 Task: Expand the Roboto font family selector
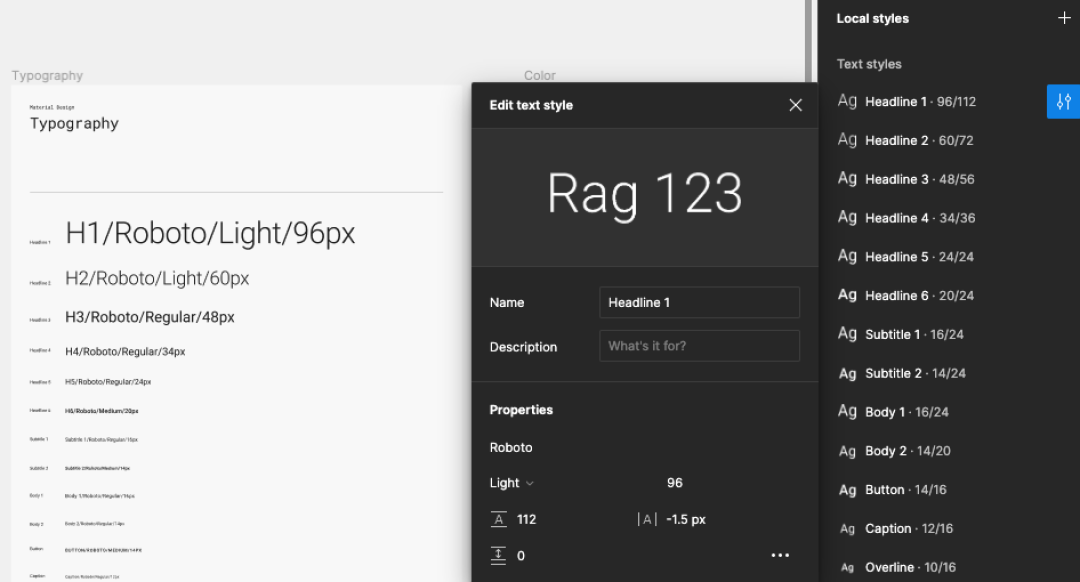tap(509, 447)
